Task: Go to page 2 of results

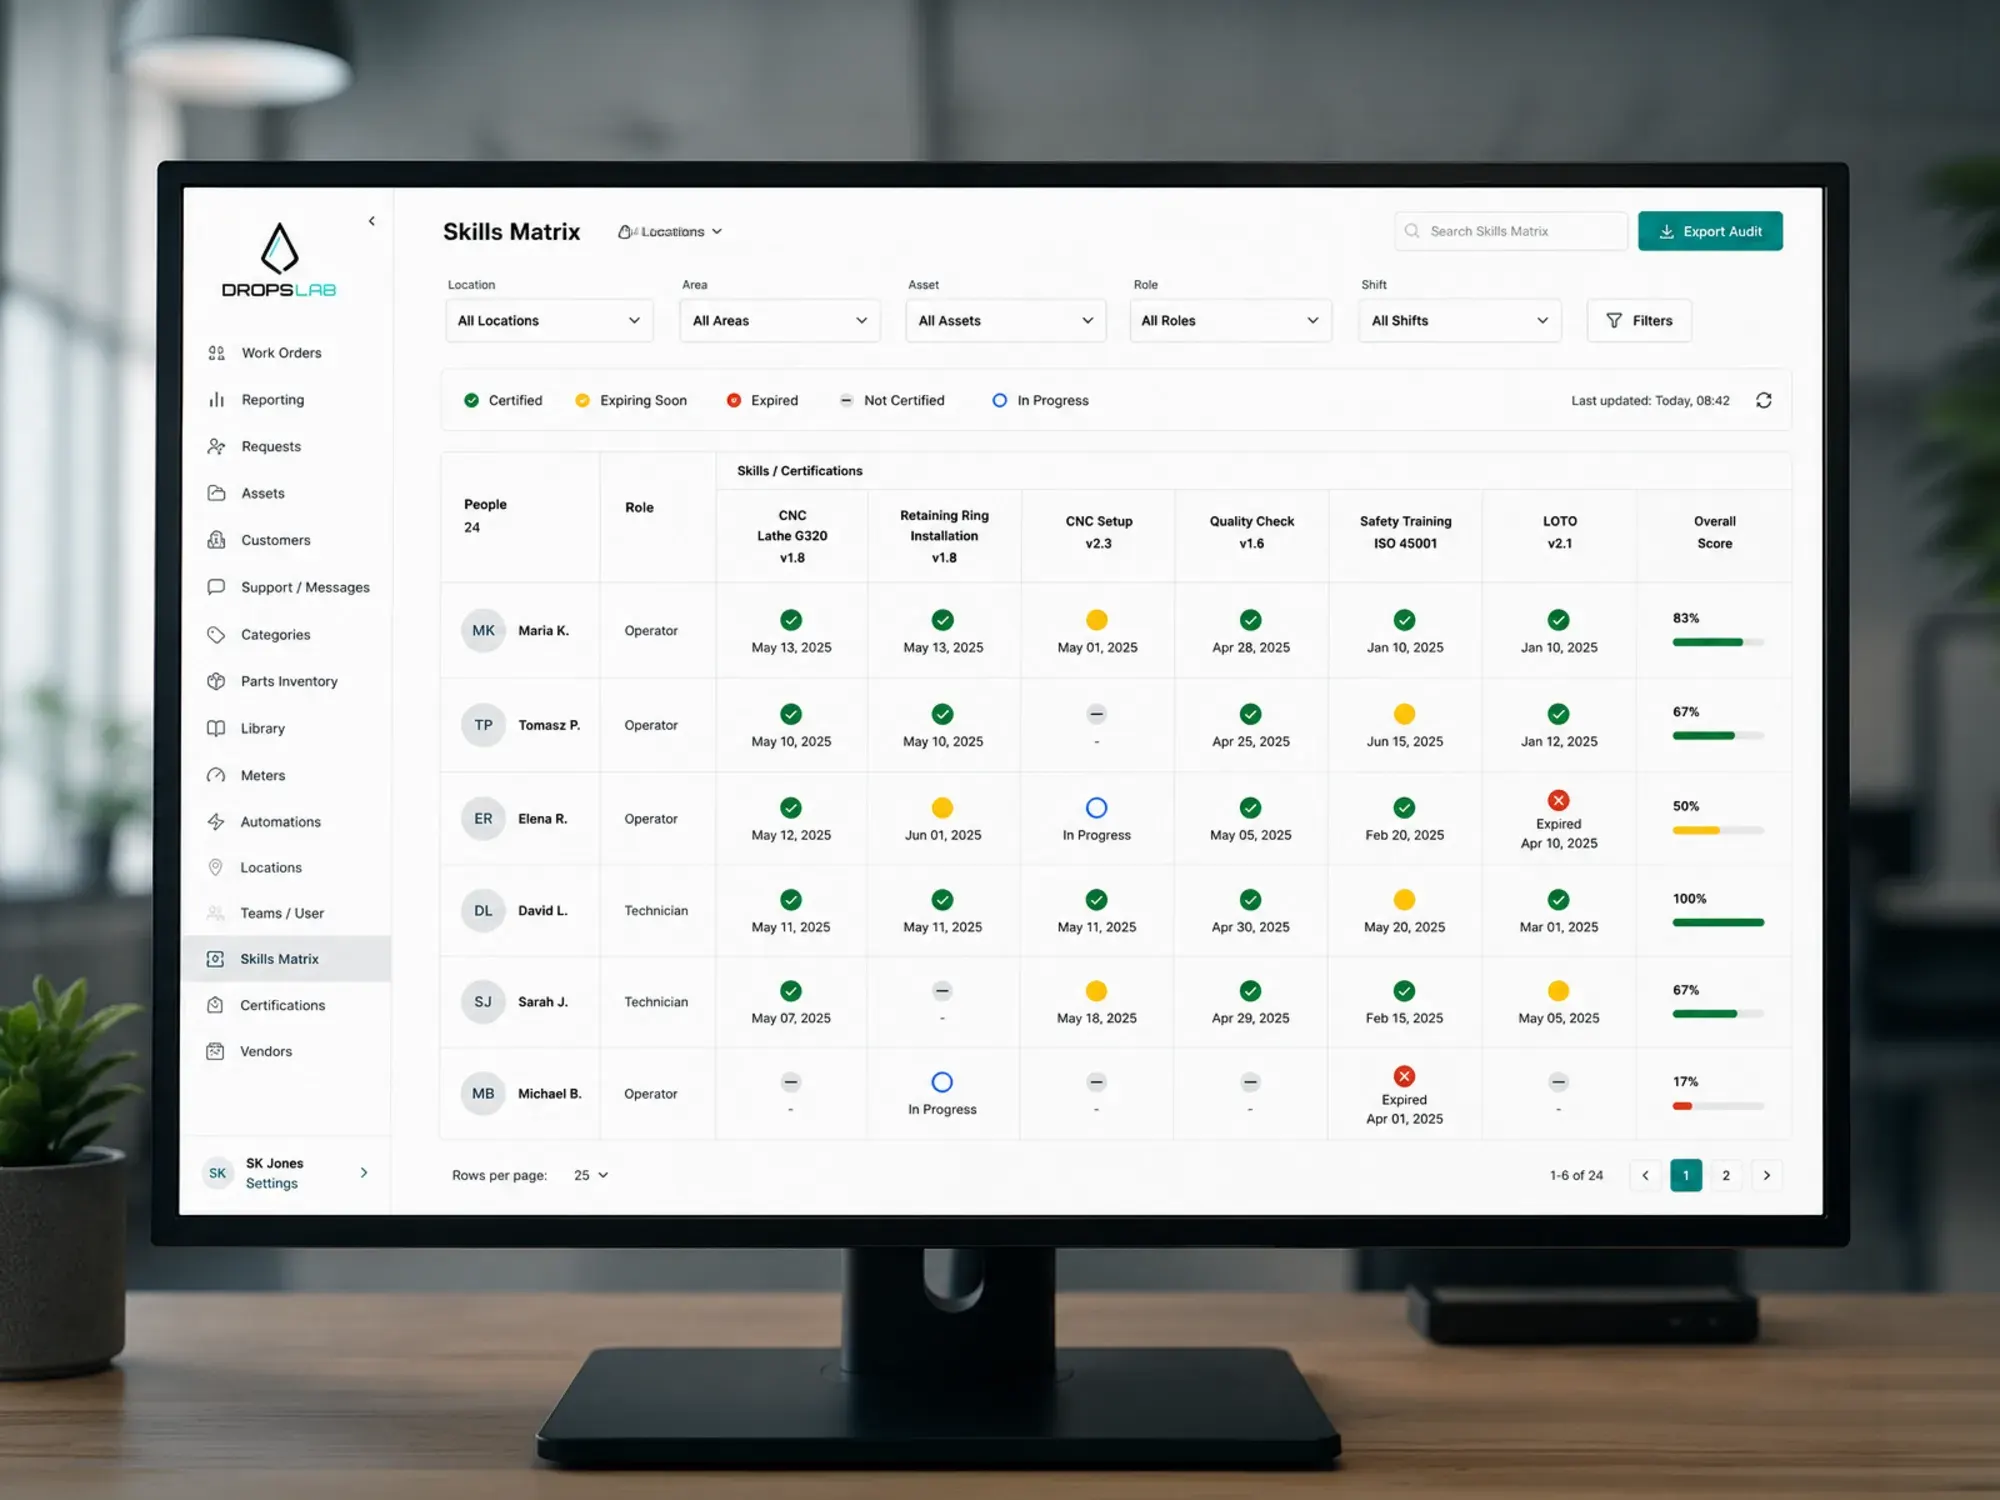Action: click(1726, 1175)
